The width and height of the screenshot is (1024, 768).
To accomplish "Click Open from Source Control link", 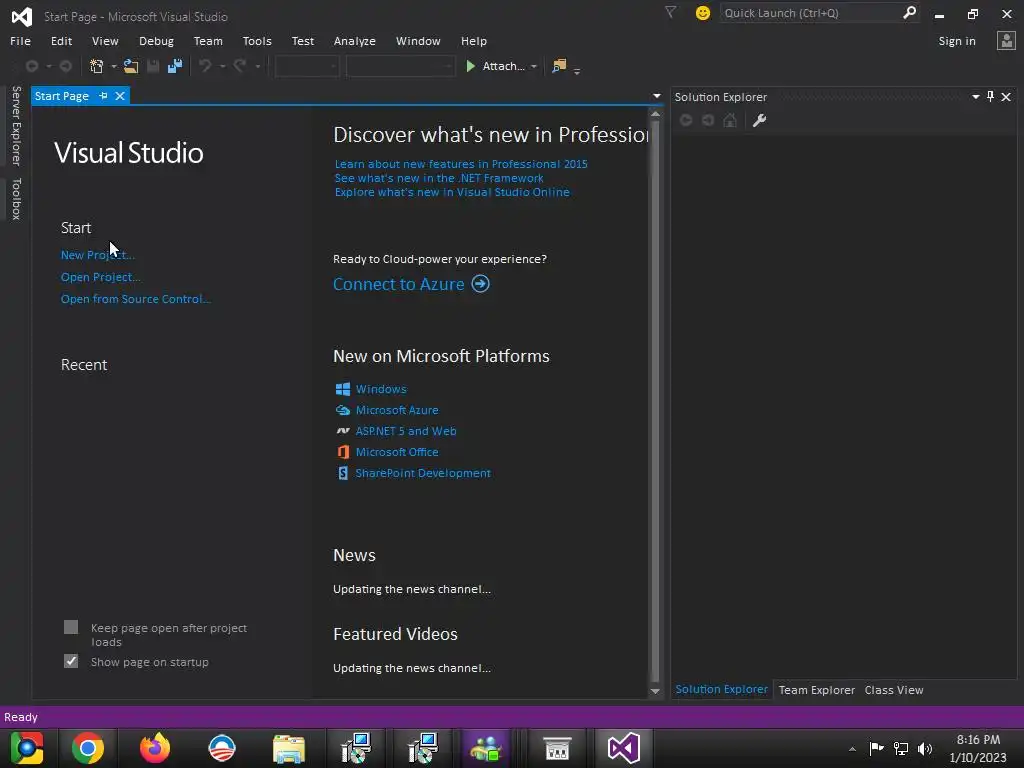I will pyautogui.click(x=136, y=299).
